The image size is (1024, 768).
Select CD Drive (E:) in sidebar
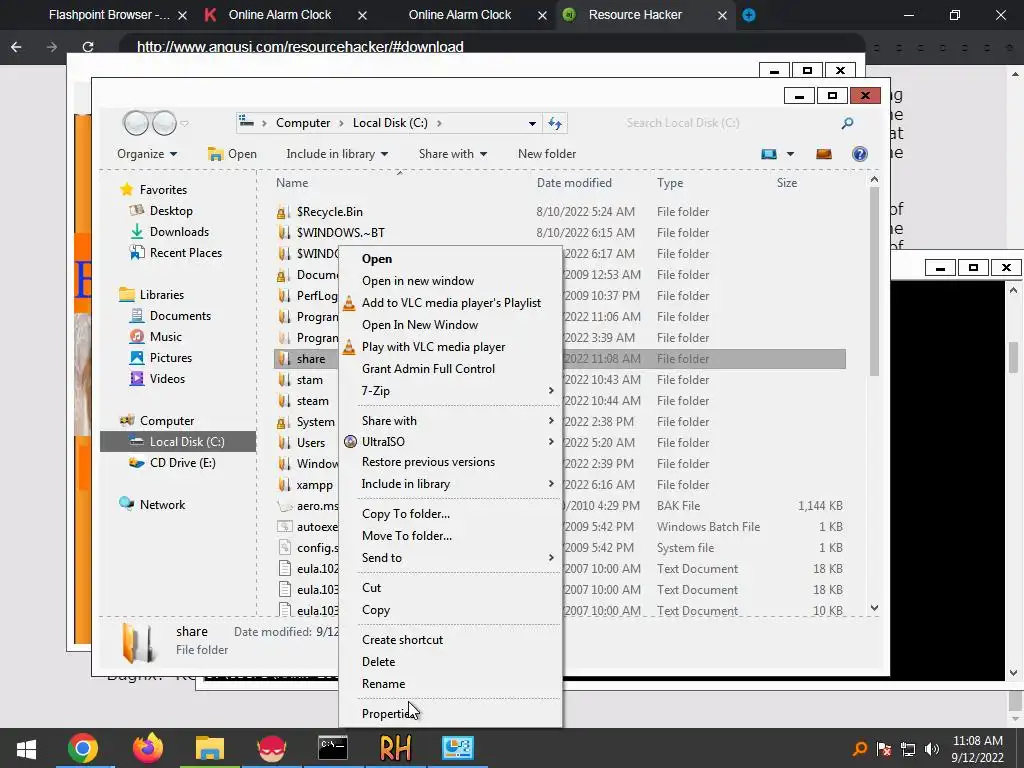182,463
